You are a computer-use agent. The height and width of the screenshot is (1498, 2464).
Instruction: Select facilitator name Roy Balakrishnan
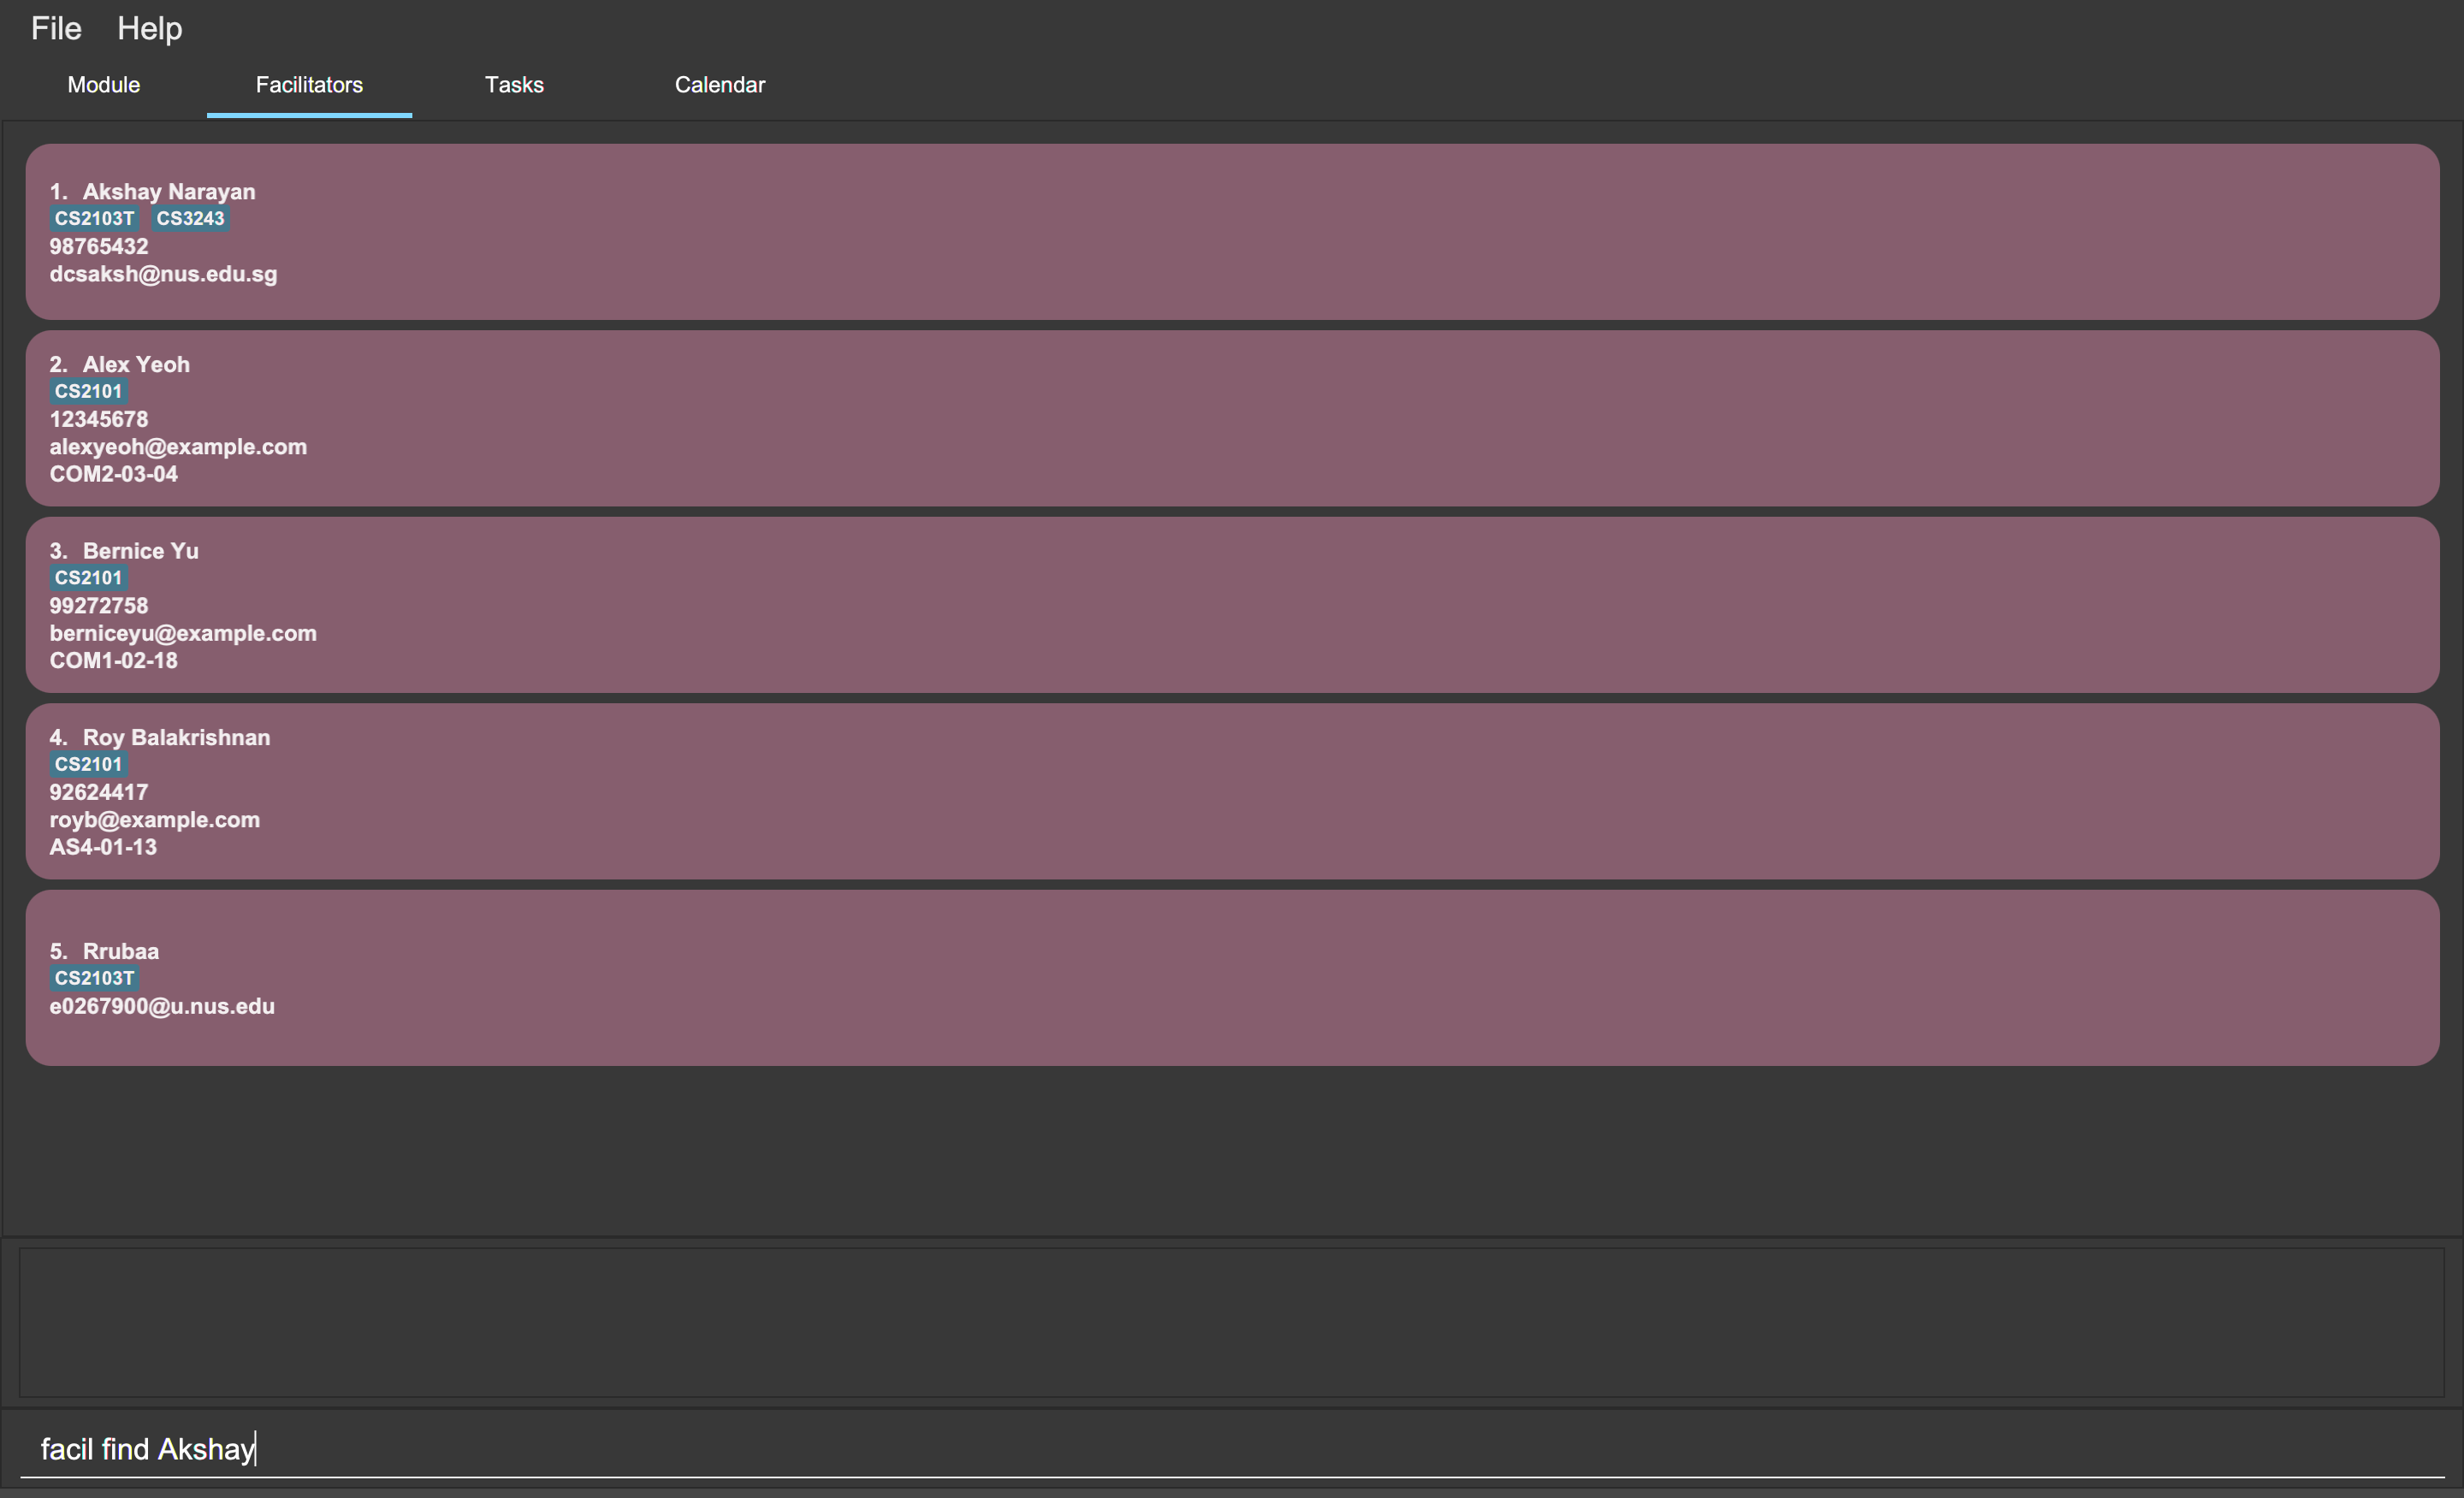(176, 737)
